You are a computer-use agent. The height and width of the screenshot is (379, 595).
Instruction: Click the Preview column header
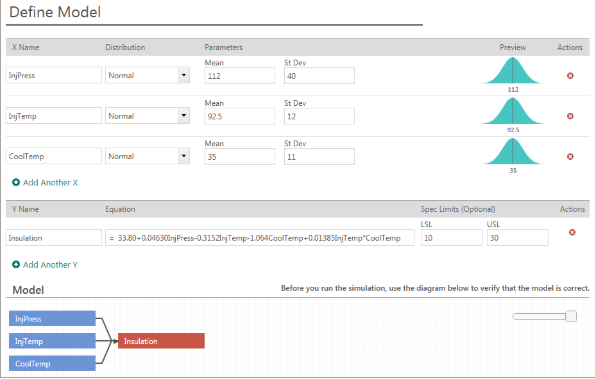pyautogui.click(x=513, y=47)
